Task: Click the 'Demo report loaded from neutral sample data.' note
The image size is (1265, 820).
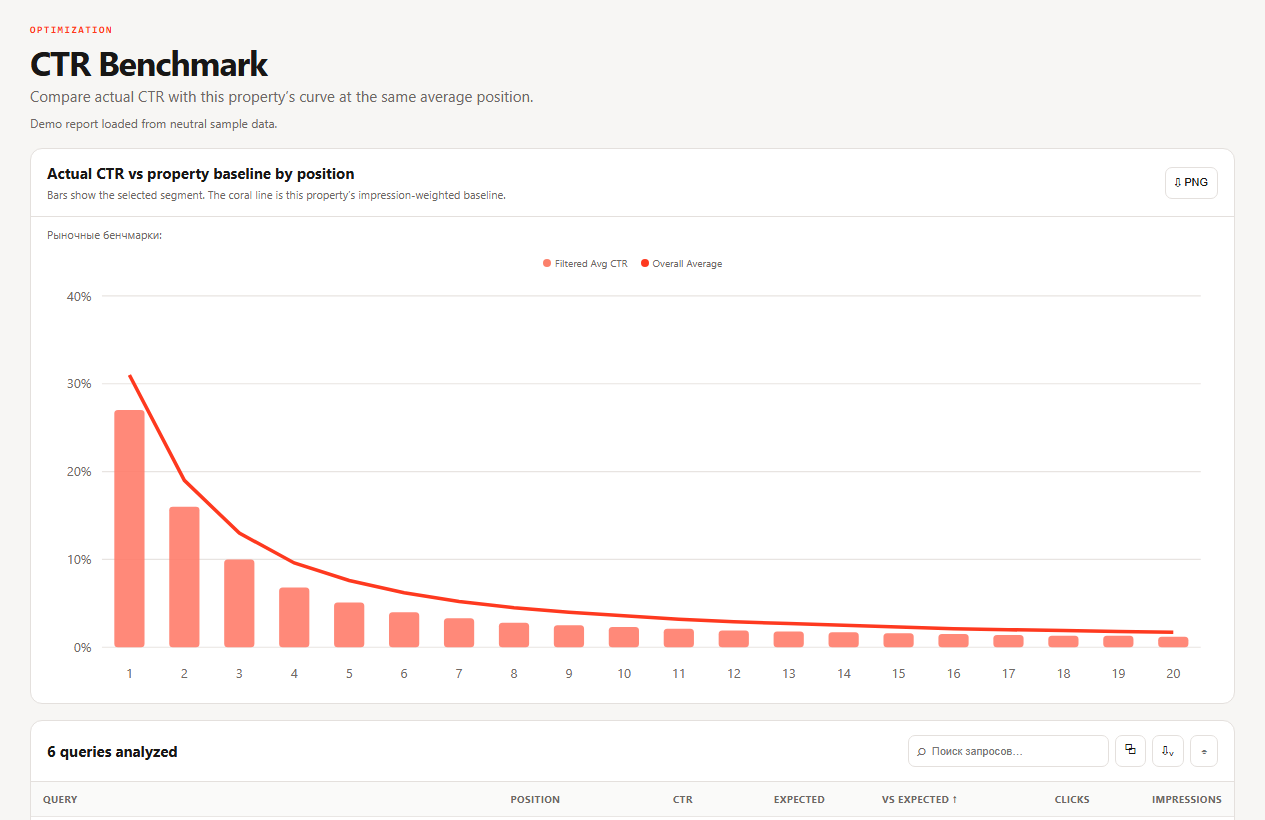Action: tap(153, 125)
